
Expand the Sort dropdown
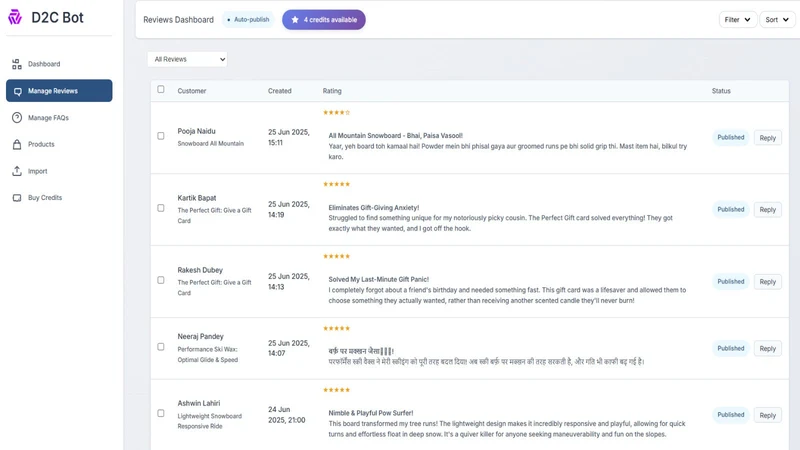[777, 19]
